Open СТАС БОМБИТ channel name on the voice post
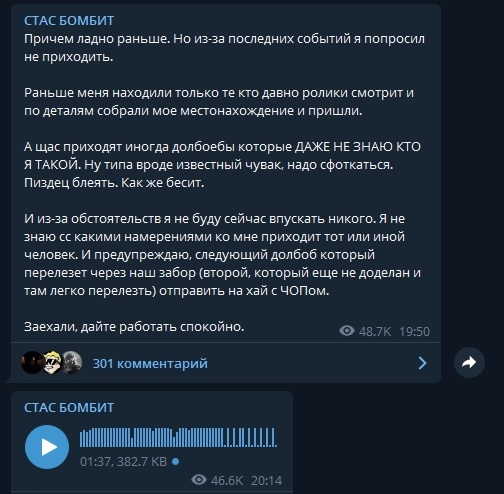Viewport: 504px width, 494px height. tap(69, 407)
